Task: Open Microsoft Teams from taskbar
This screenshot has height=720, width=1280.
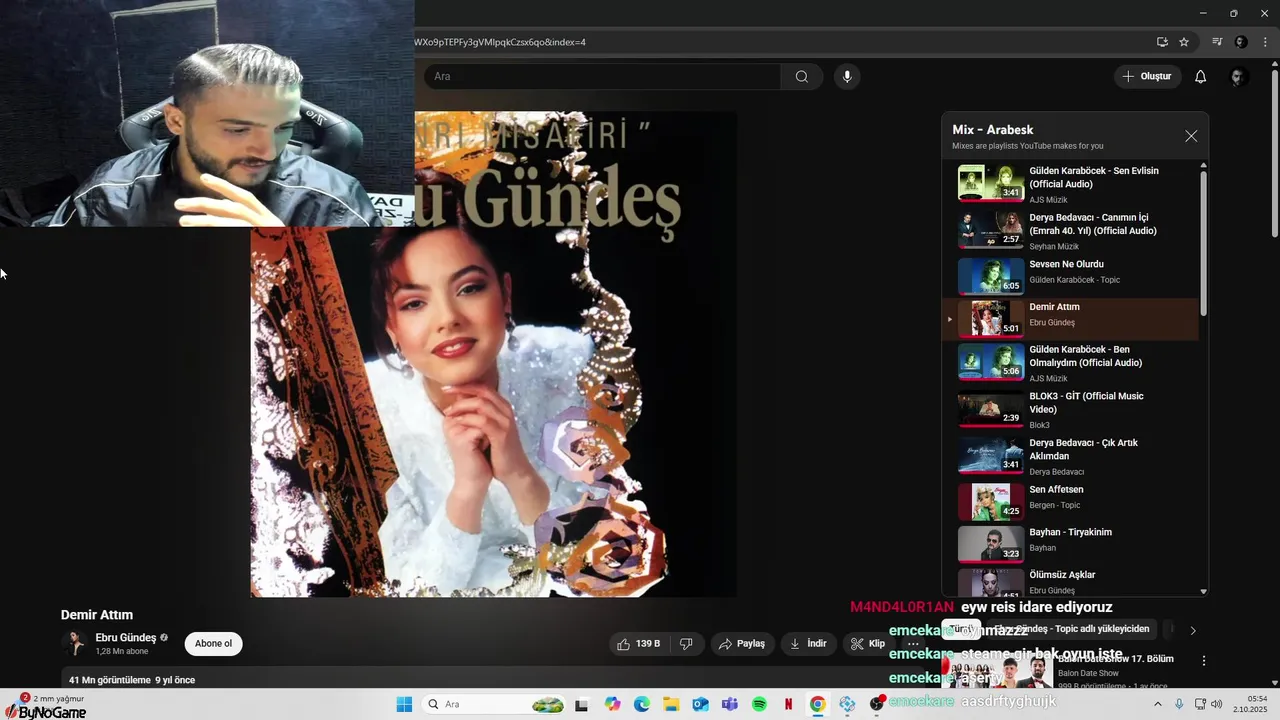Action: pos(730,704)
